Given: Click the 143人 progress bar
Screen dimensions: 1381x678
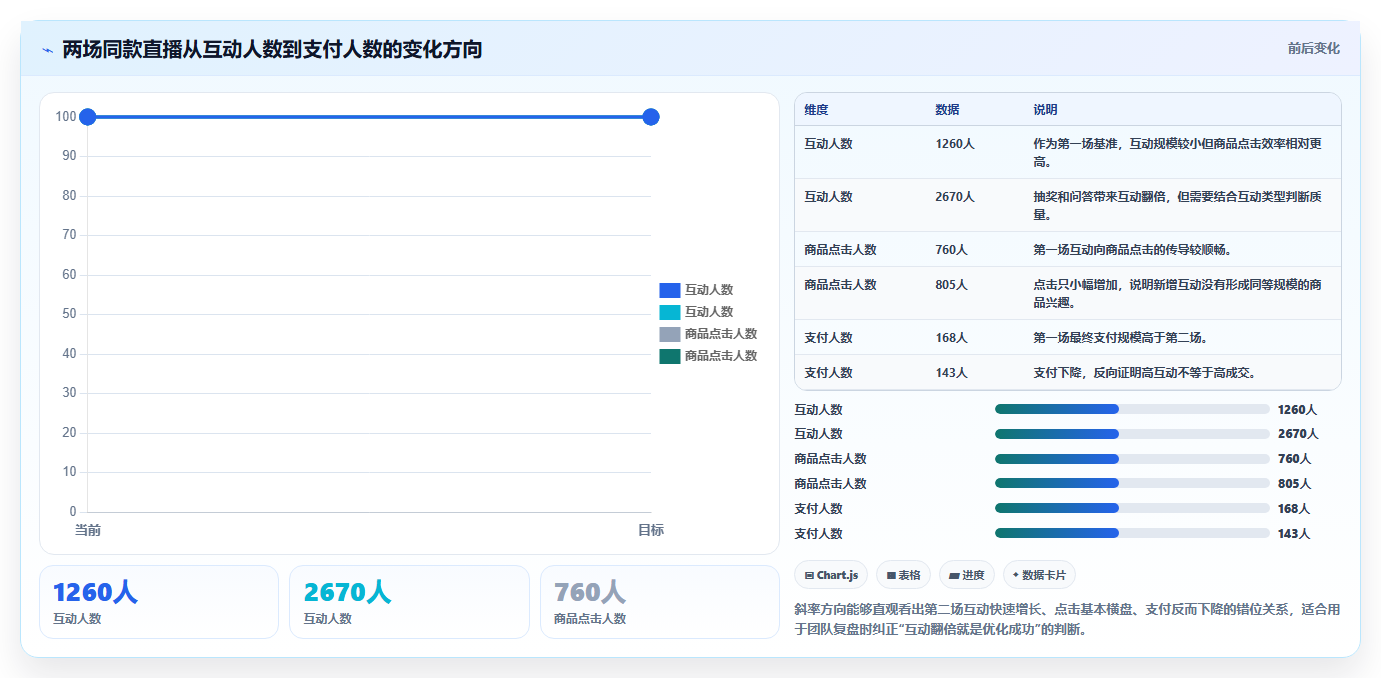Looking at the screenshot, I should (x=1132, y=533).
